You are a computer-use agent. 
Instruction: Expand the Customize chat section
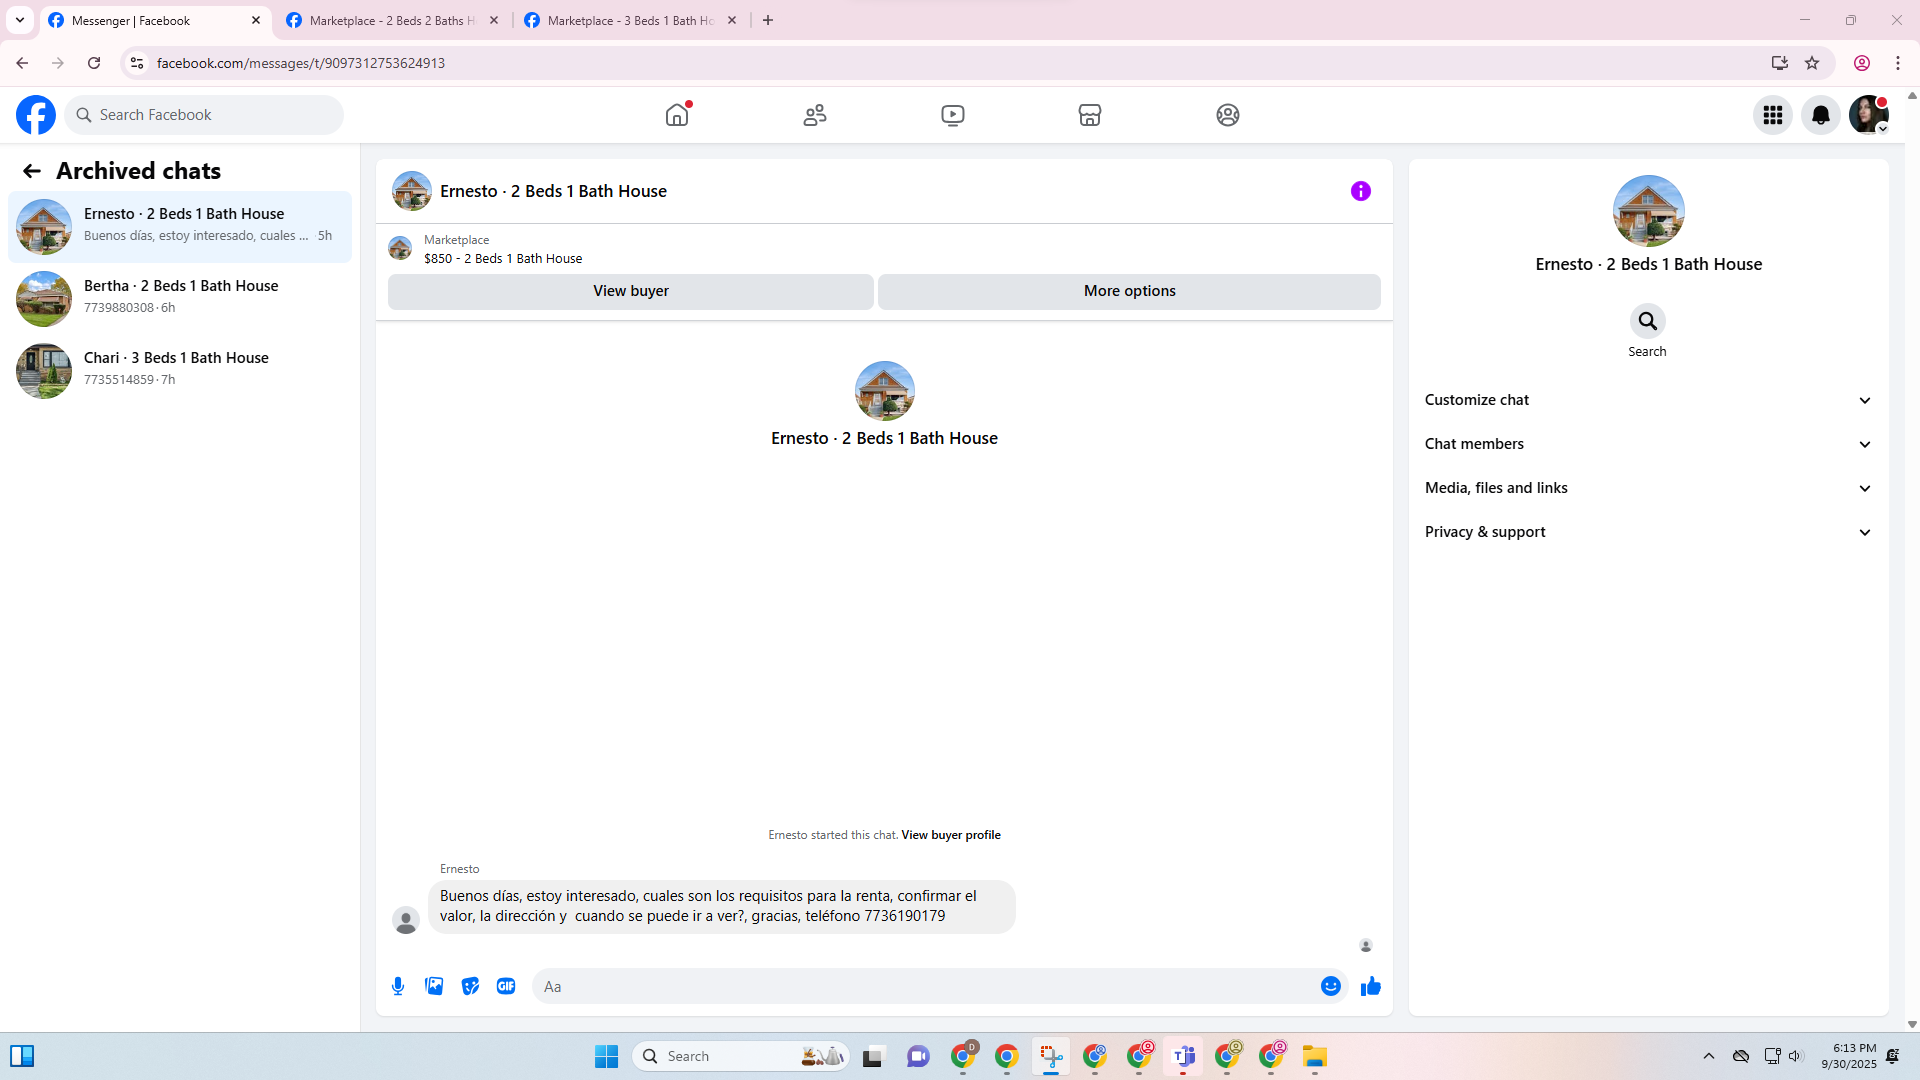1647,400
